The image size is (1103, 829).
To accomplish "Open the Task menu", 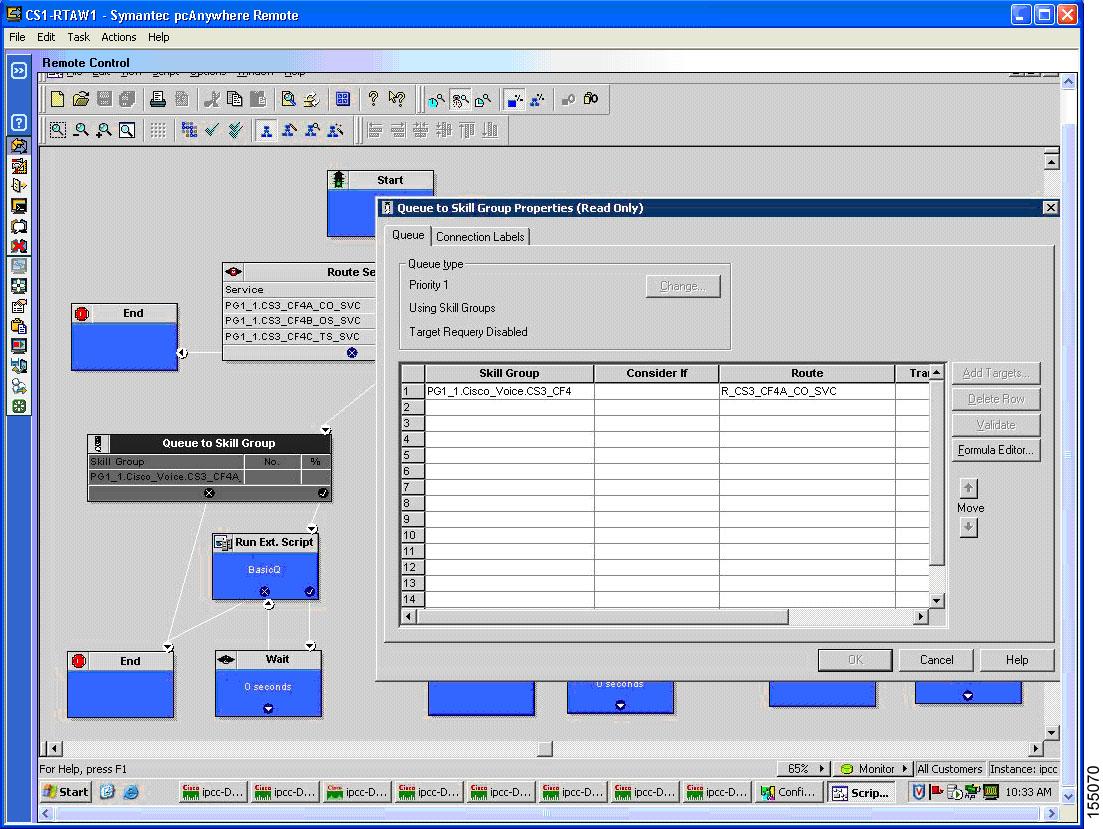I will pyautogui.click(x=78, y=37).
